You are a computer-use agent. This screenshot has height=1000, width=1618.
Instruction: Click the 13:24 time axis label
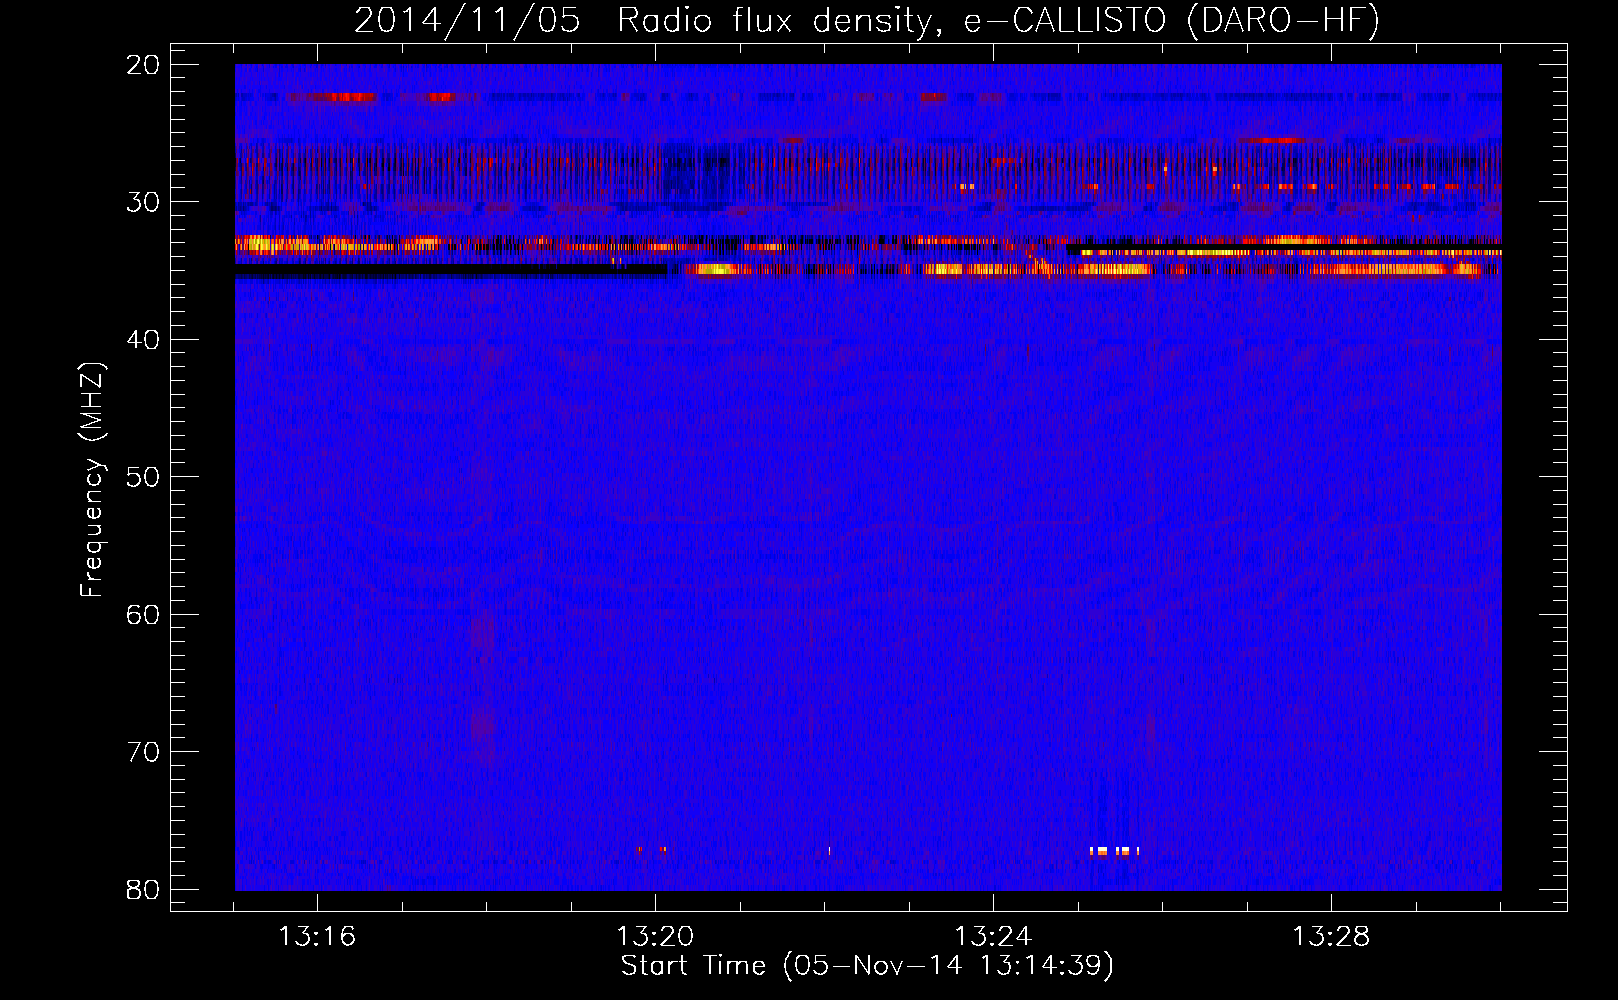click(993, 937)
